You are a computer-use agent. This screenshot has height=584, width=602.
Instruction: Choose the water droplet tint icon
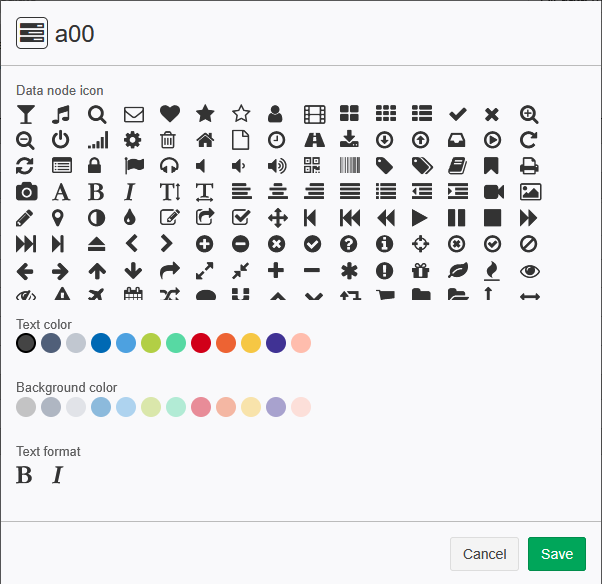click(130, 218)
